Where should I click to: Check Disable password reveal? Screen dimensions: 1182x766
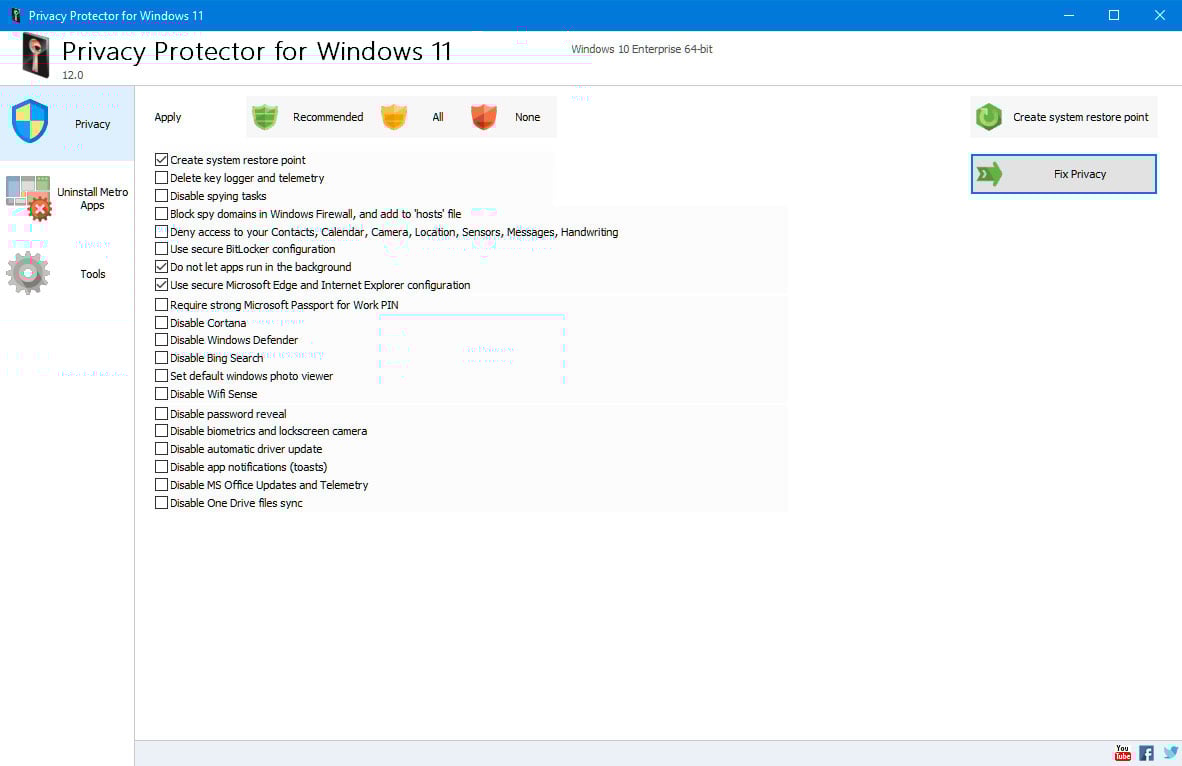pos(161,414)
